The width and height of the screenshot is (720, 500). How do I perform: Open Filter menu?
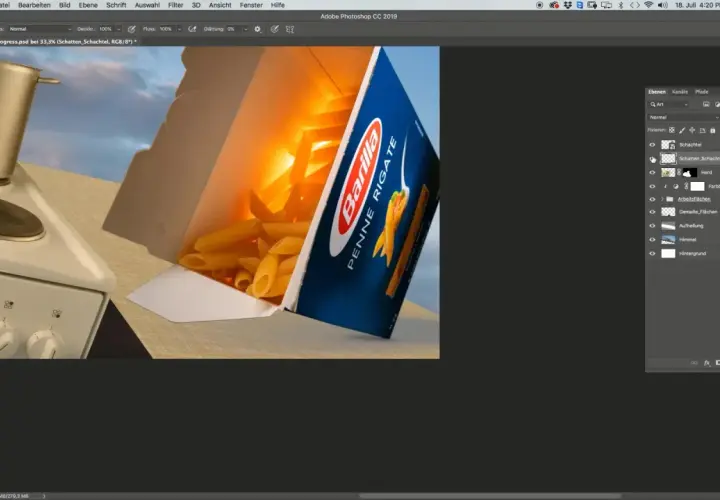175,5
